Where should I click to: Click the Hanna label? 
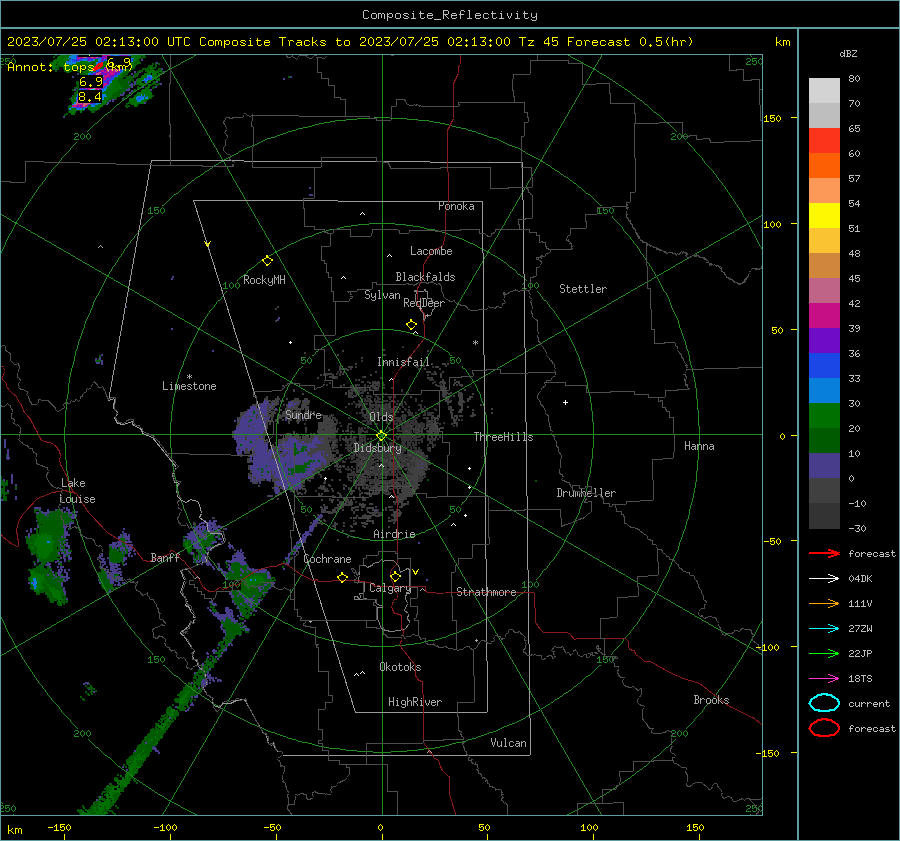[x=699, y=446]
